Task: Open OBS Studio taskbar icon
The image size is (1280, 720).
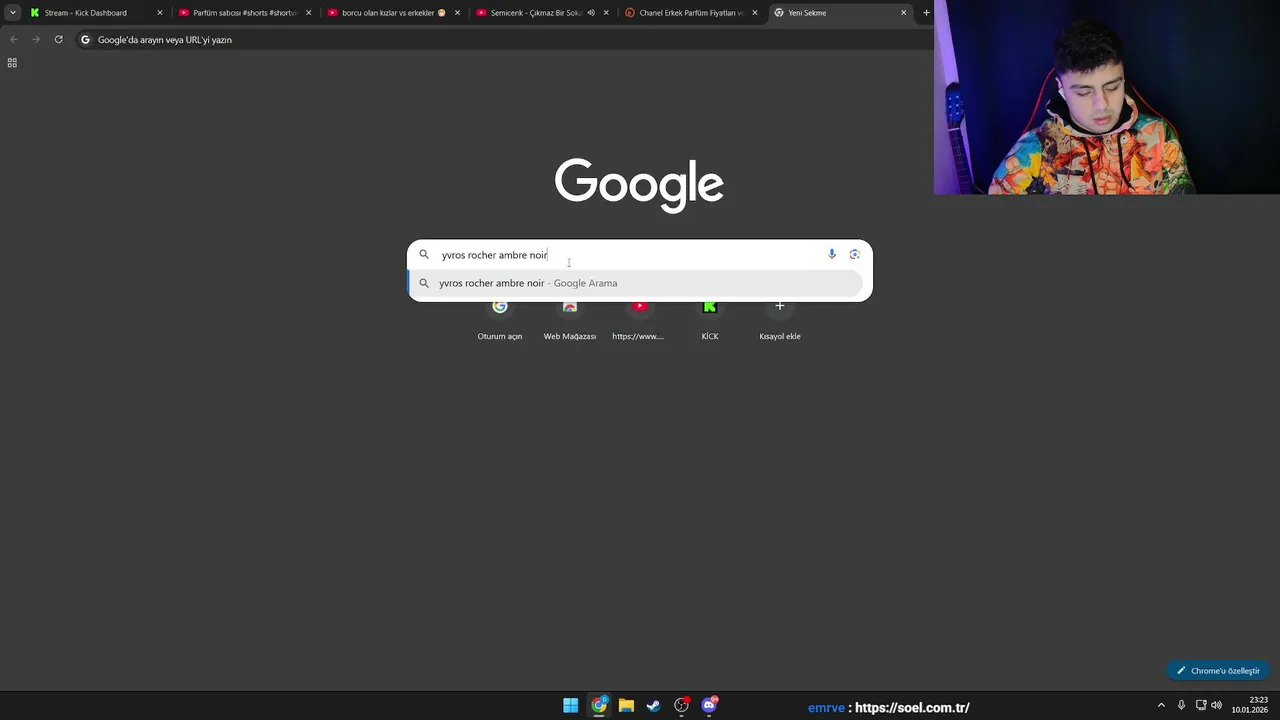Action: (682, 705)
